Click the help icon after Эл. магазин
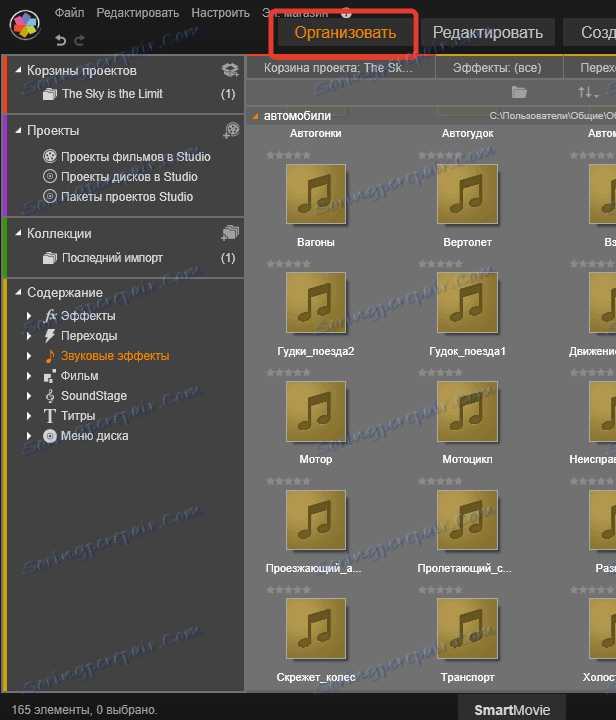616x720 pixels. [346, 13]
